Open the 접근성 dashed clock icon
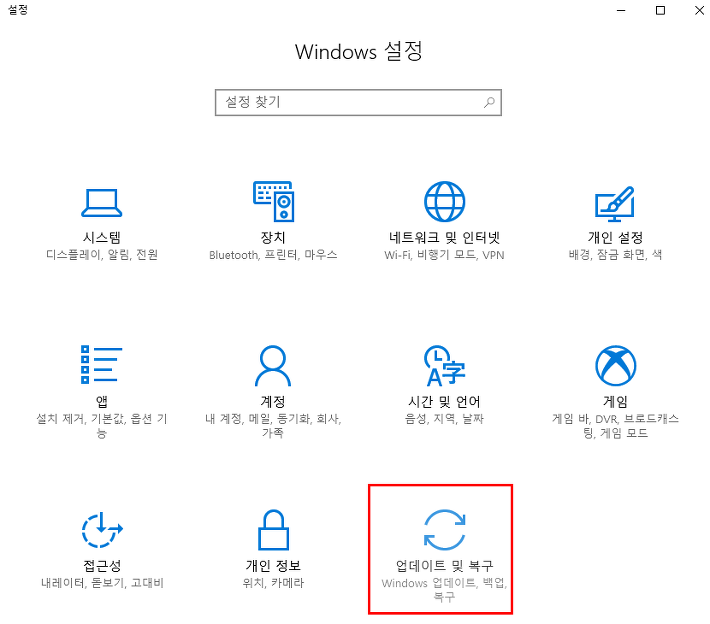The image size is (710, 624). tap(102, 529)
